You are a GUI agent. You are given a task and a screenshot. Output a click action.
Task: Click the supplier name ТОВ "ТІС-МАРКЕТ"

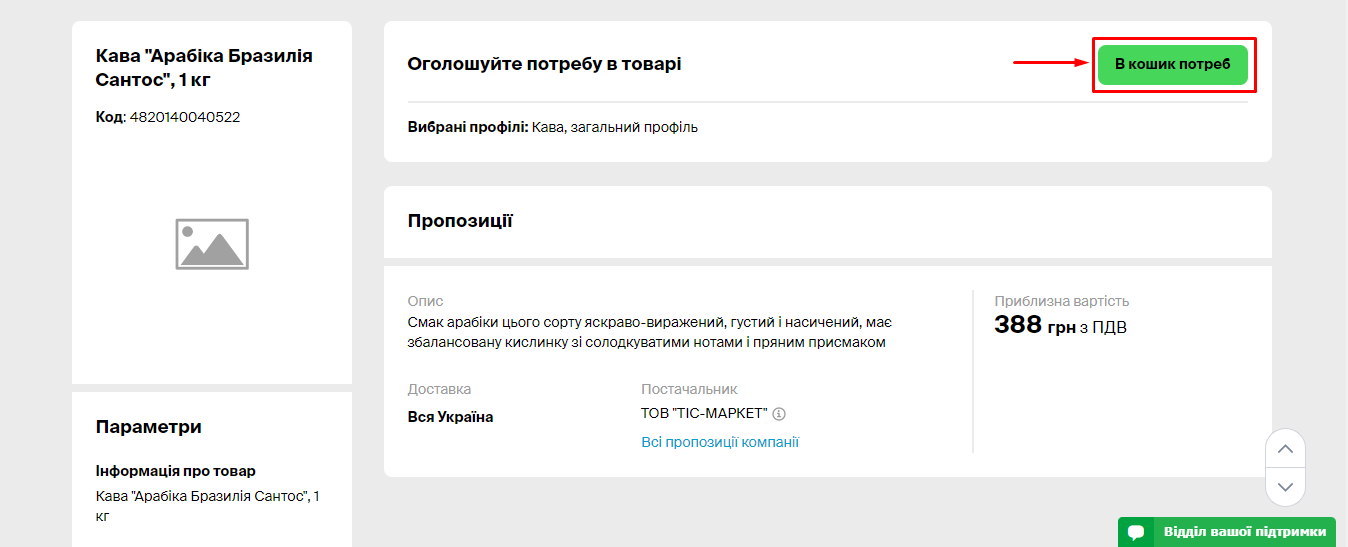pos(704,414)
